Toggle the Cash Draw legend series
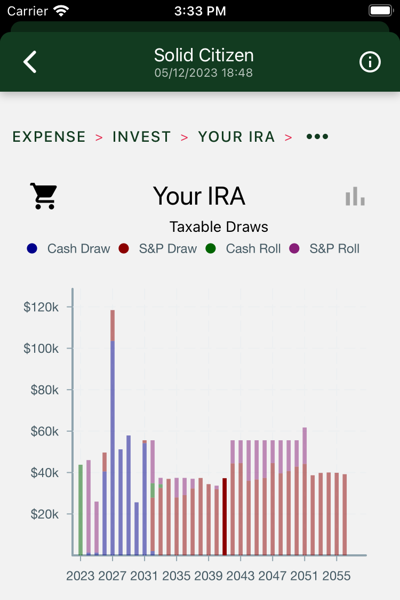This screenshot has height=600, width=400. click(69, 249)
